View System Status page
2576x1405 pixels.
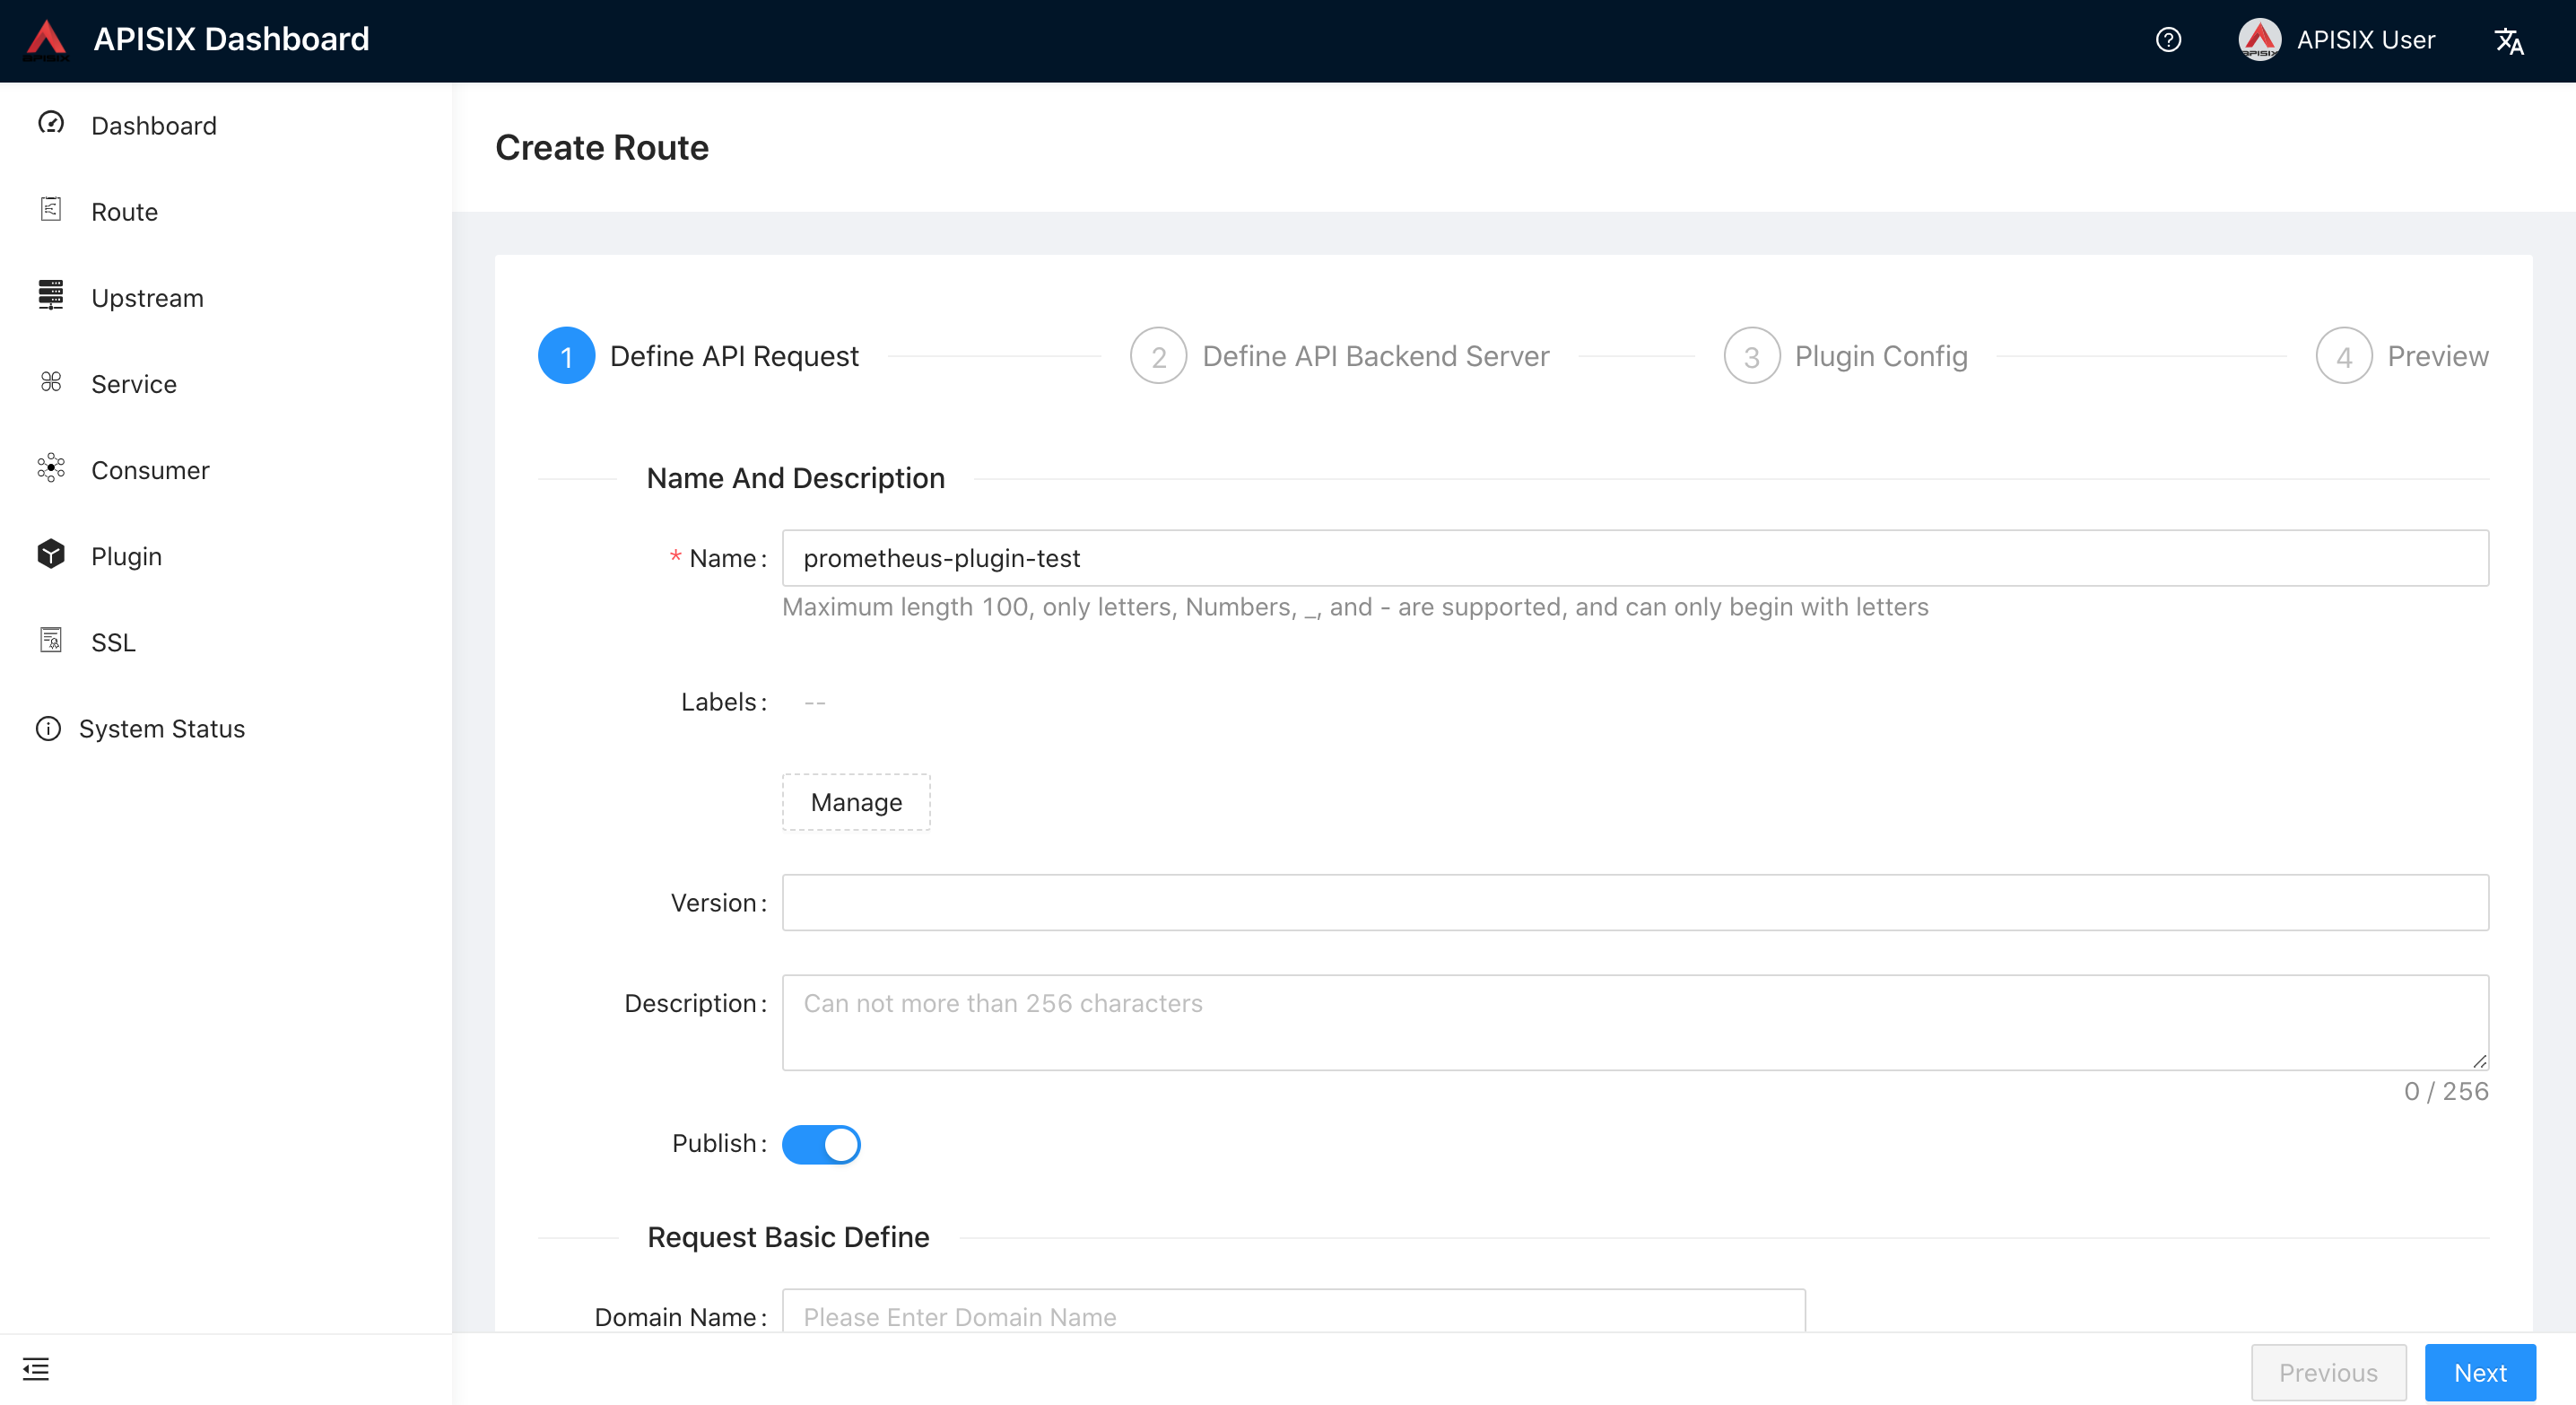pyautogui.click(x=162, y=728)
